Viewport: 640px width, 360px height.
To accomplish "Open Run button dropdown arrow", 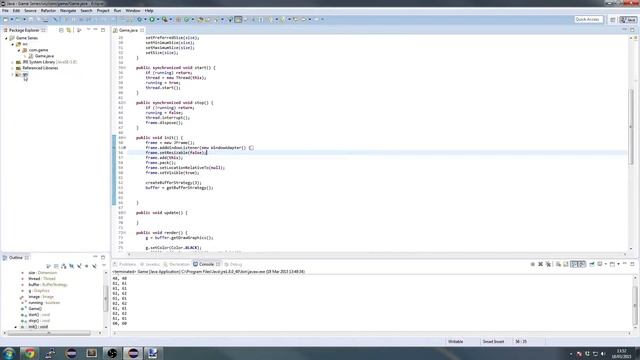I will [158, 20].
